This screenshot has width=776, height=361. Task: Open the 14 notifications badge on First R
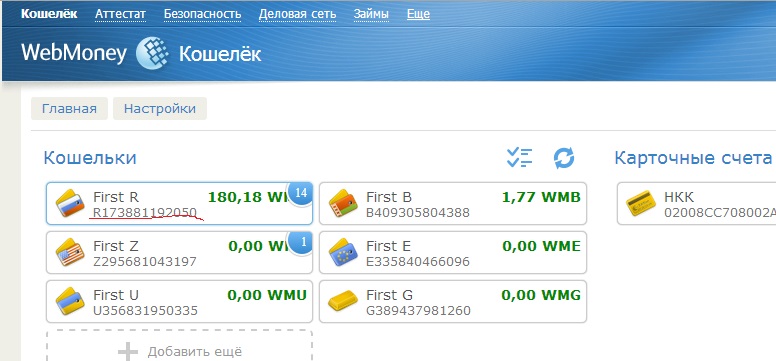[x=300, y=194]
